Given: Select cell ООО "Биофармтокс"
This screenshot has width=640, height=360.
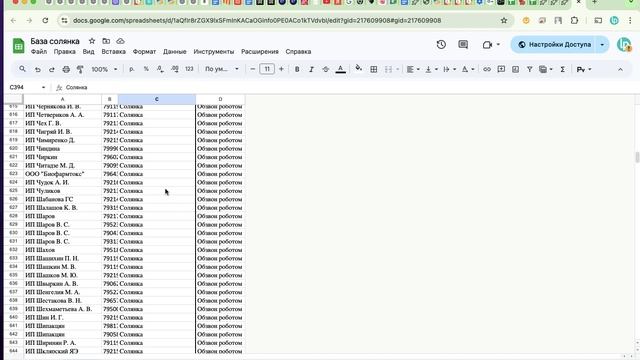Looking at the screenshot, I should coord(62,174).
